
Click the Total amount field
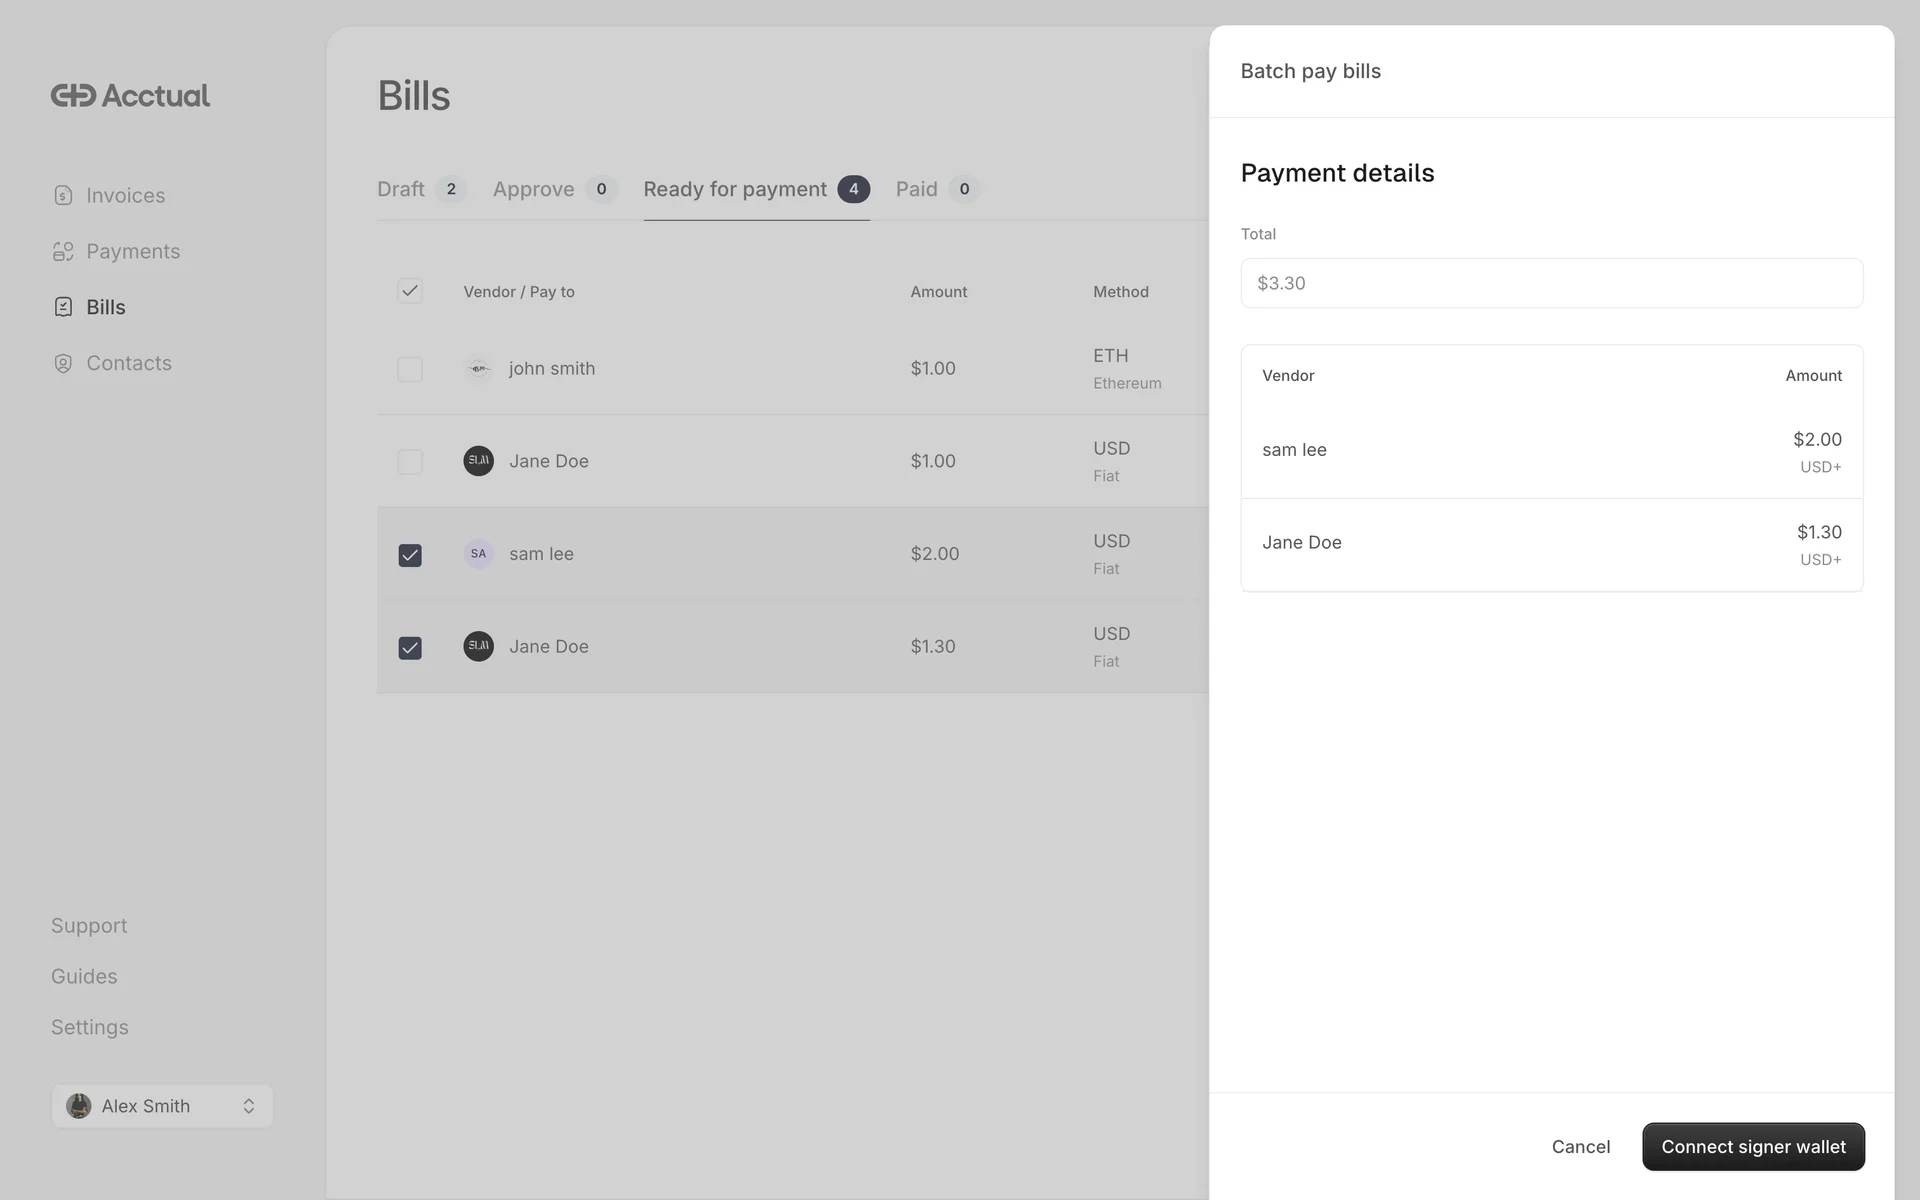1551,283
